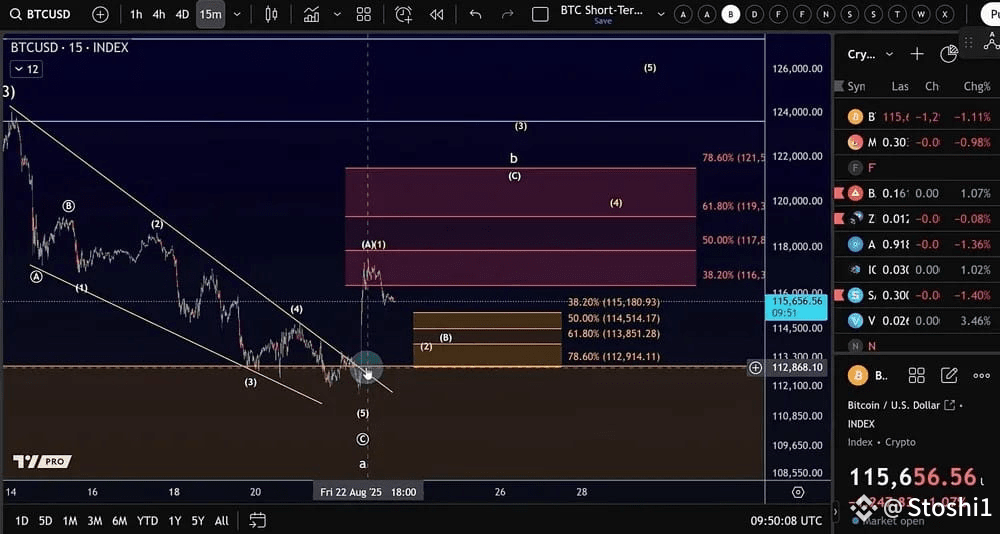
Task: Select the watchlist row showing −1.40%
Action: pyautogui.click(x=917, y=295)
